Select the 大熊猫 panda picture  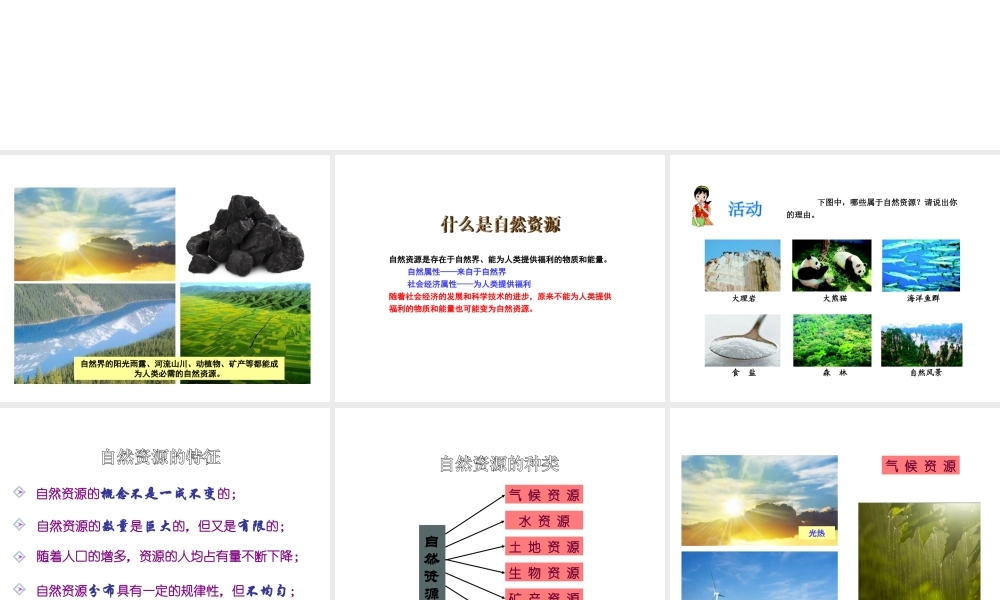point(832,265)
